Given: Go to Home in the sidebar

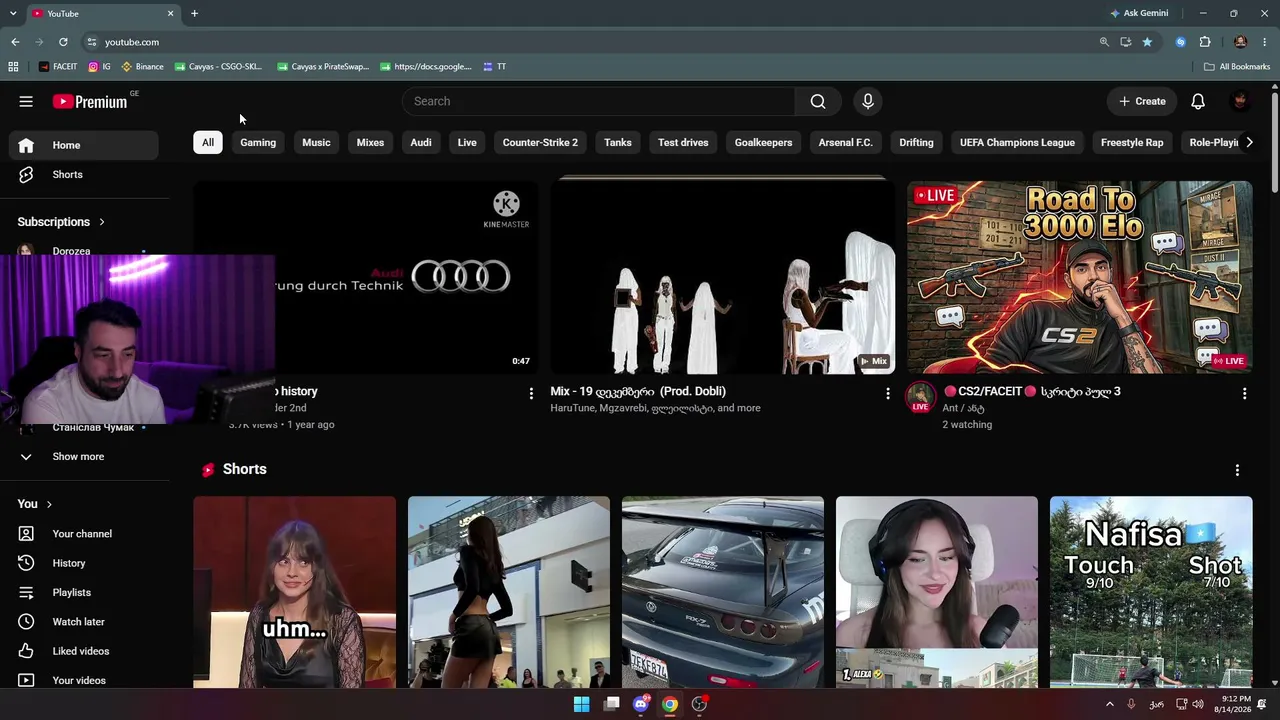Looking at the screenshot, I should point(84,145).
